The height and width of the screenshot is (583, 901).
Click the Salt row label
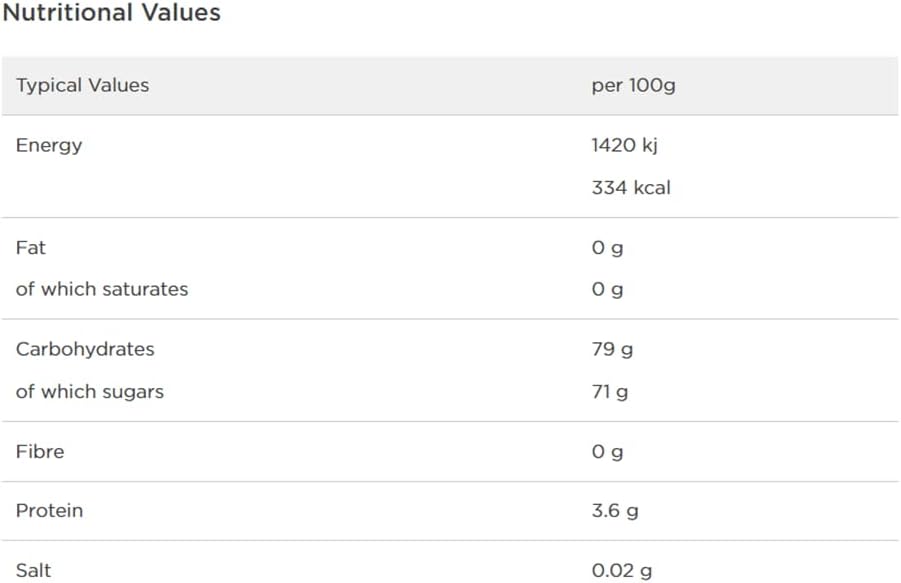coord(33,570)
